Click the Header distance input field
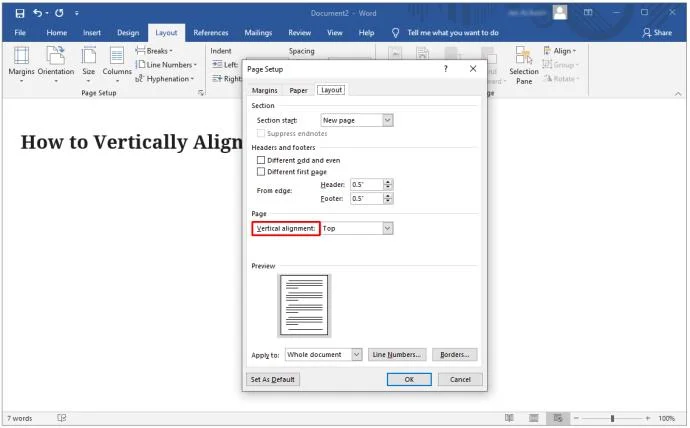The height and width of the screenshot is (428, 690). click(367, 184)
